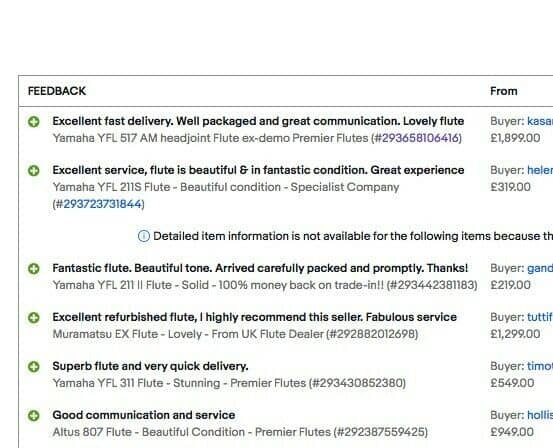Click the info icon before 'Detailed item information'

pyautogui.click(x=144, y=236)
